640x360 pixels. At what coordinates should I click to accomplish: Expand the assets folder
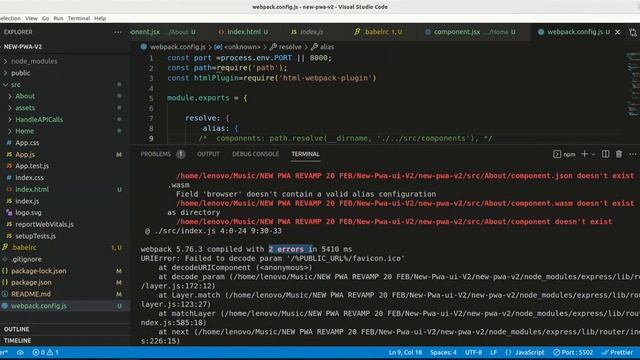coord(25,108)
